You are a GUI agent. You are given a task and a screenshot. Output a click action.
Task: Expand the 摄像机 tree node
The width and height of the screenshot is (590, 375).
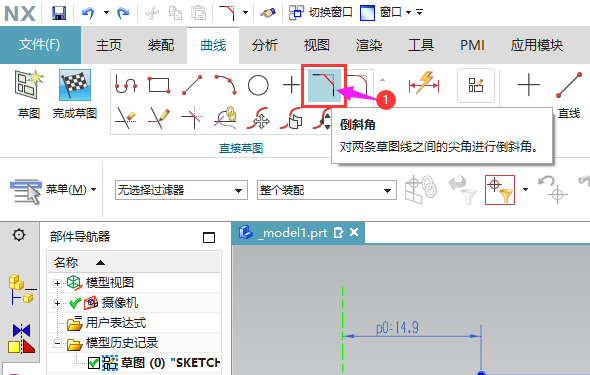click(57, 303)
